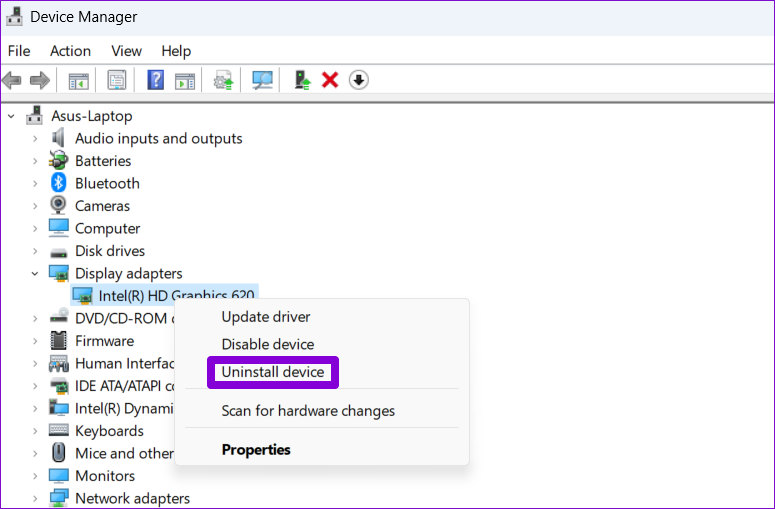Click the Enable device toolbar icon

pos(302,80)
